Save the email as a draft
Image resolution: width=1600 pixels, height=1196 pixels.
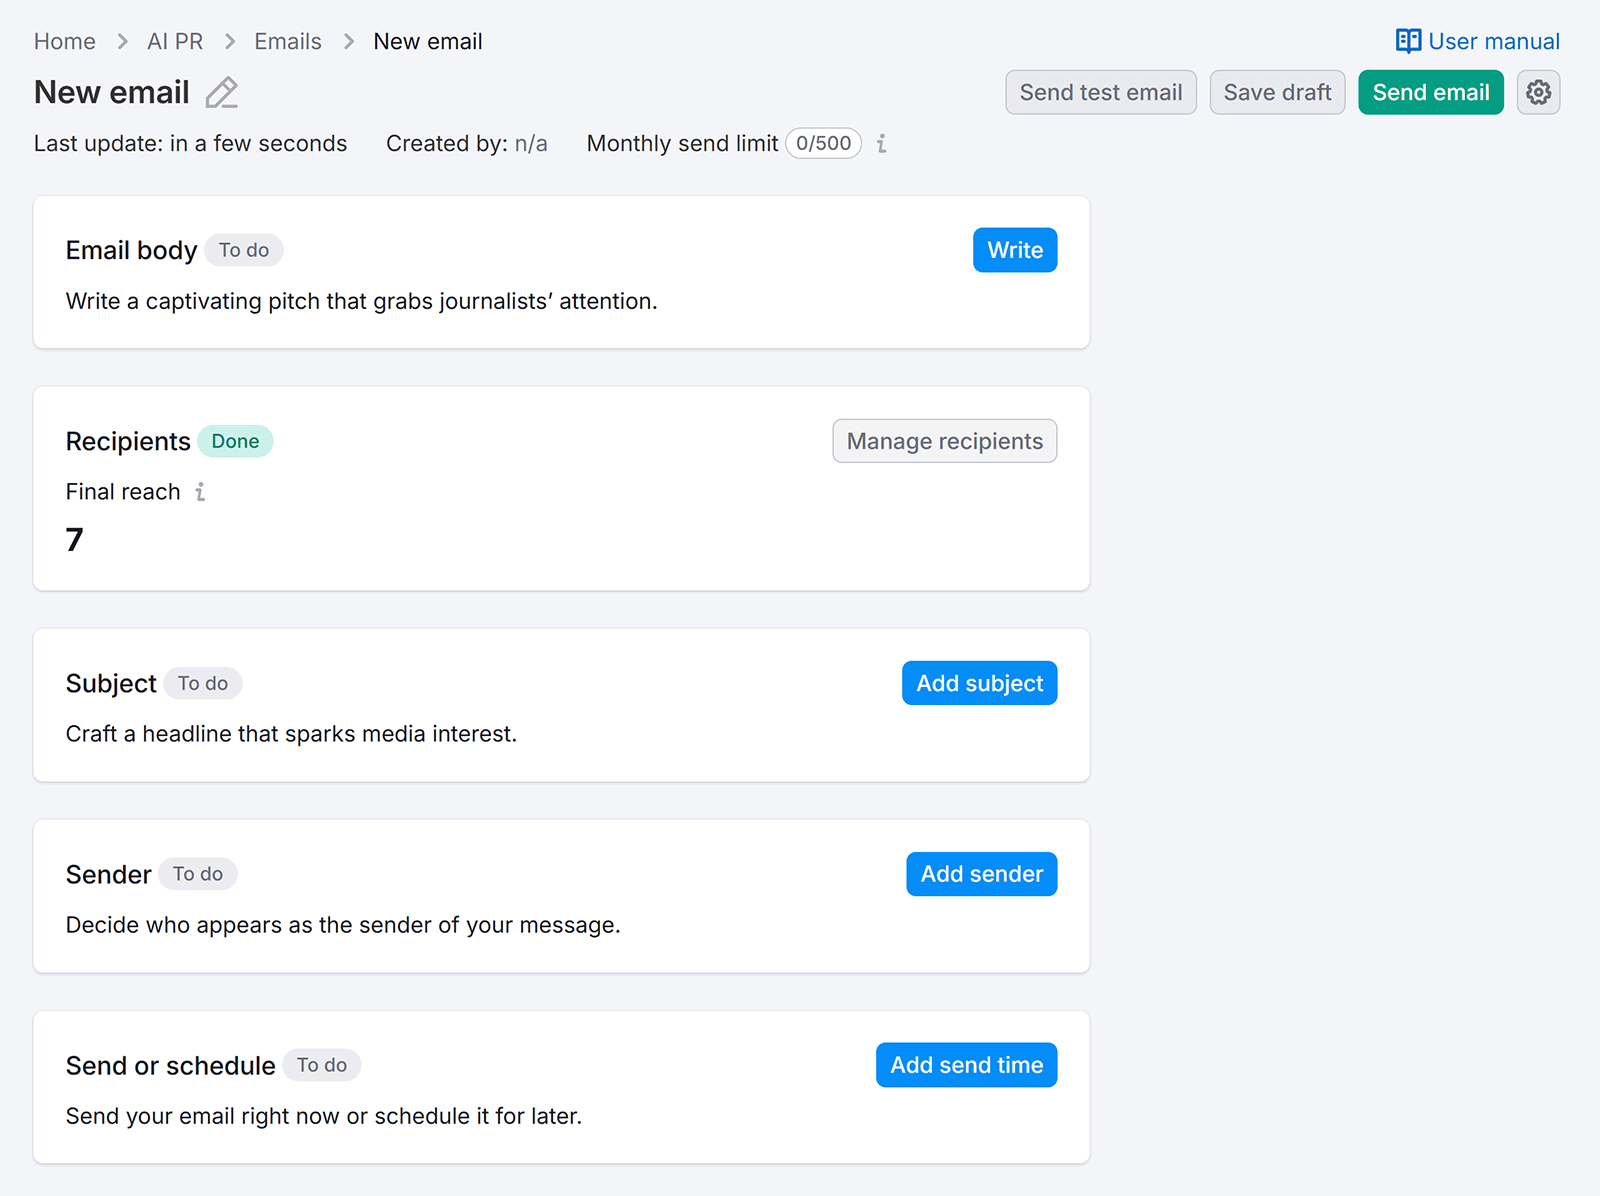point(1277,92)
